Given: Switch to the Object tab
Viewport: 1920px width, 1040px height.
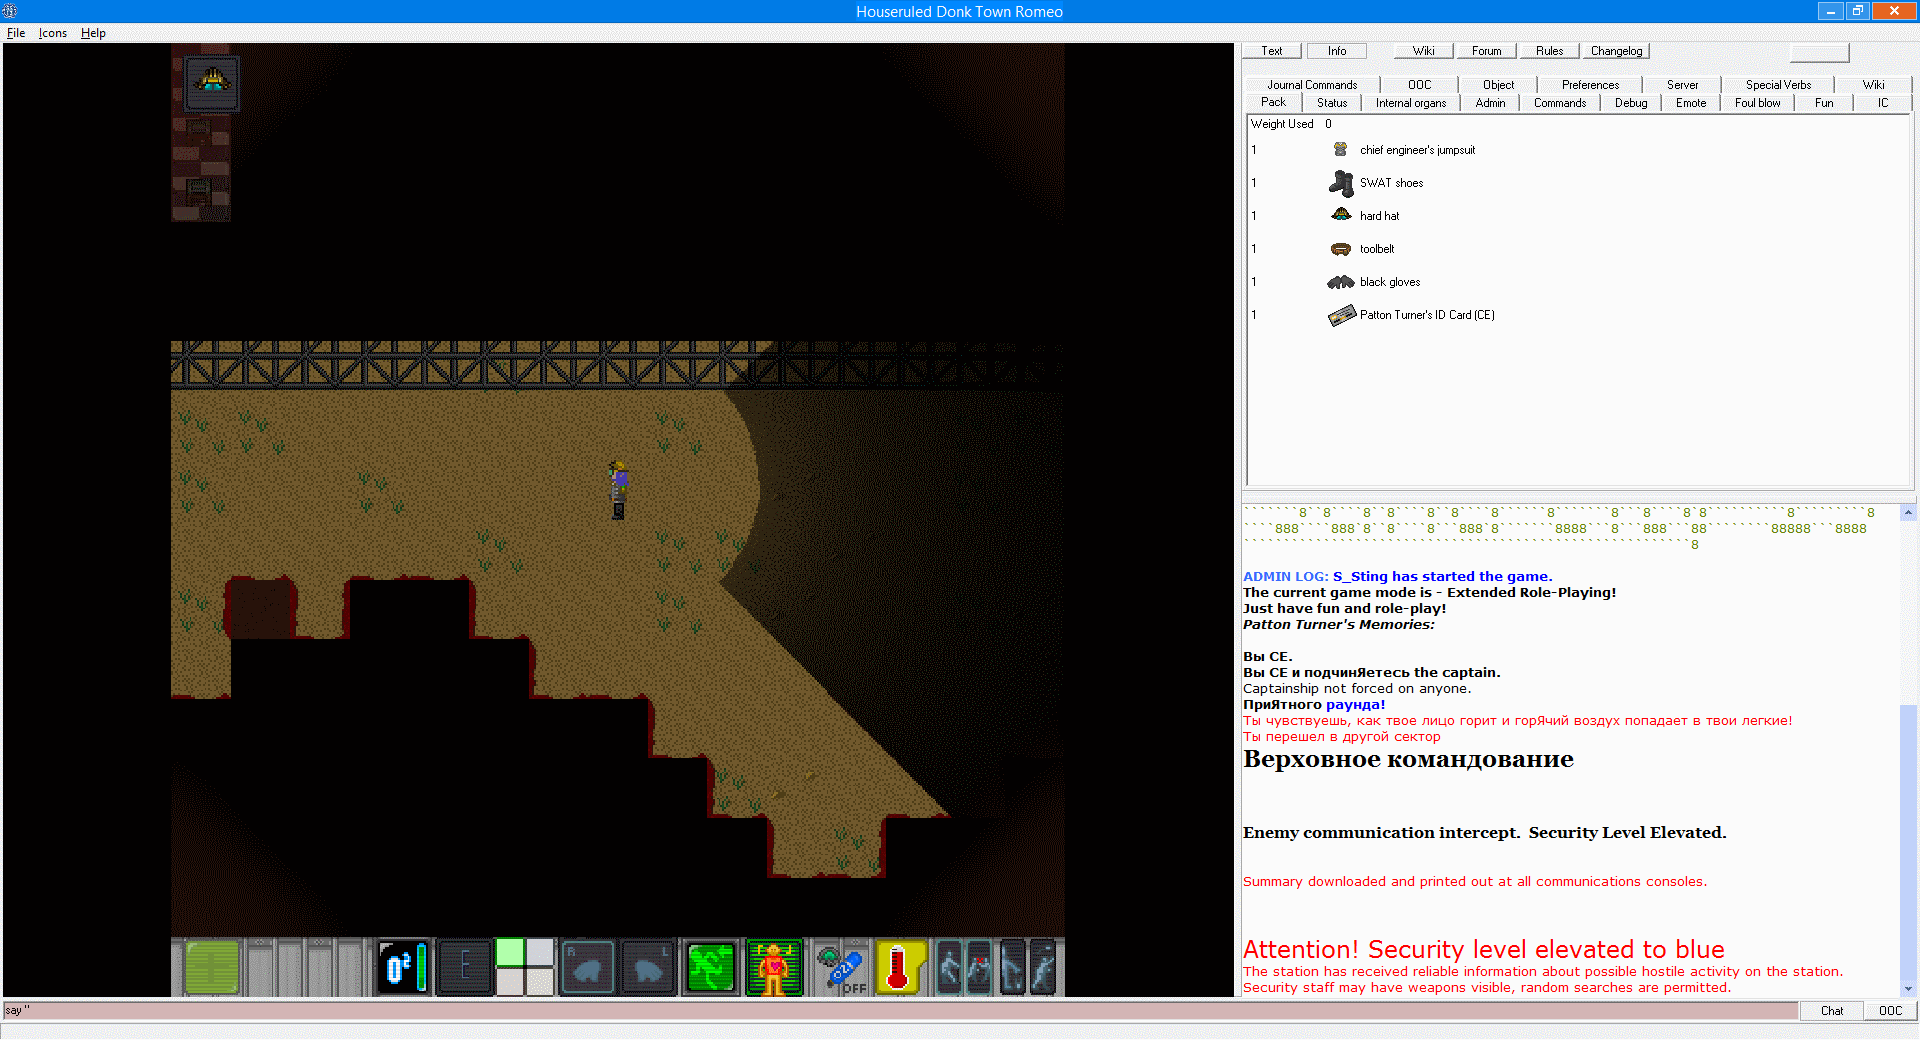Looking at the screenshot, I should click(x=1498, y=85).
